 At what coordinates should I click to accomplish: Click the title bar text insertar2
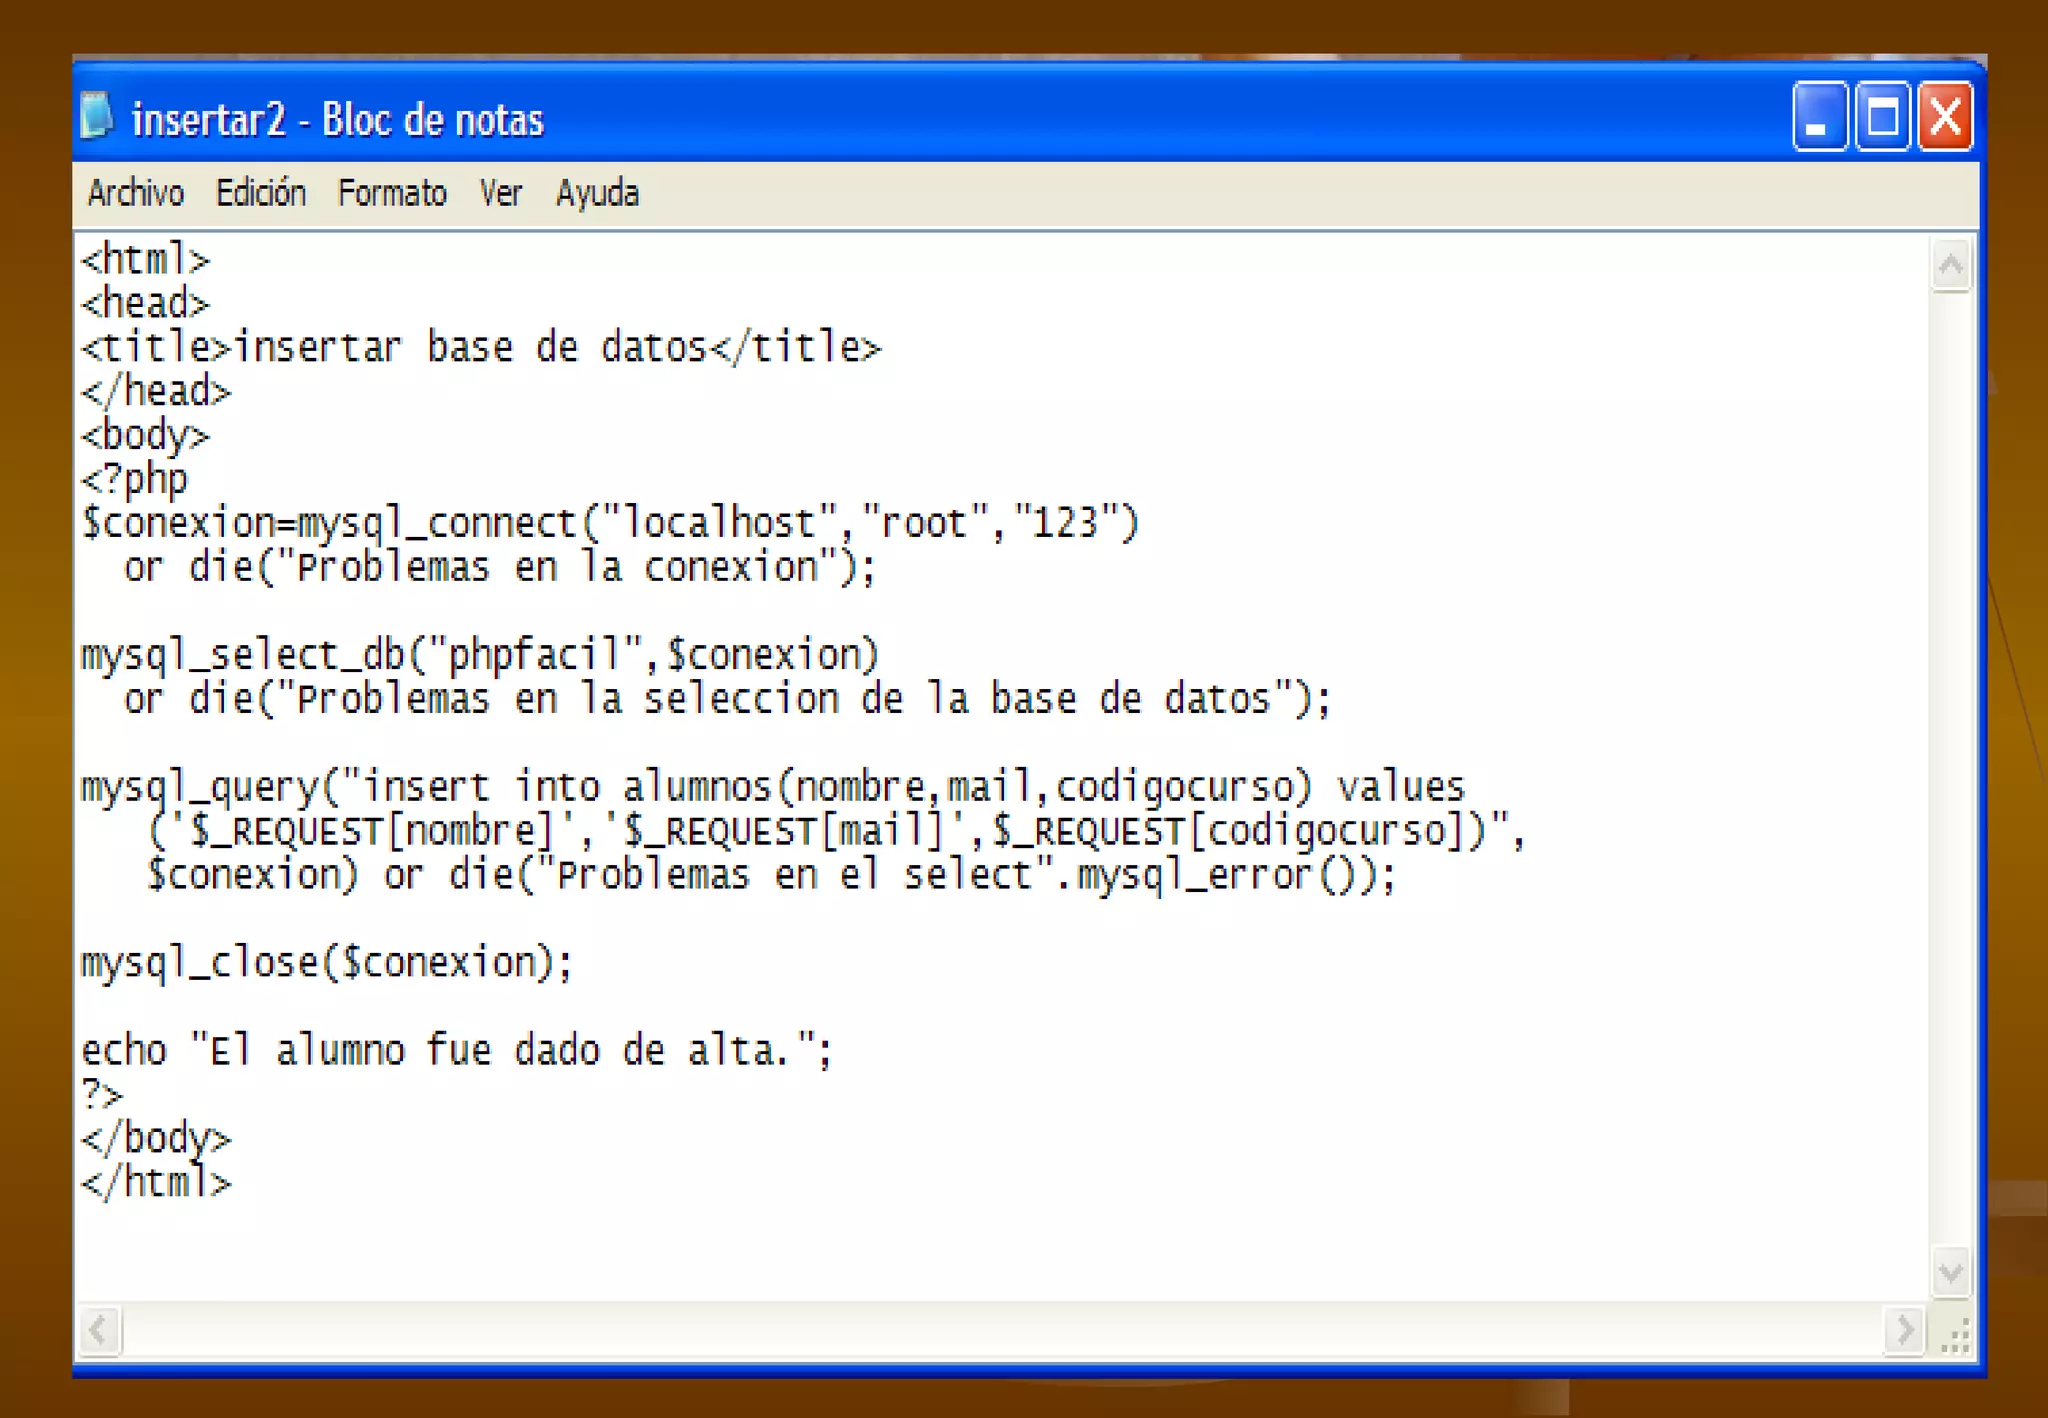pyautogui.click(x=208, y=120)
